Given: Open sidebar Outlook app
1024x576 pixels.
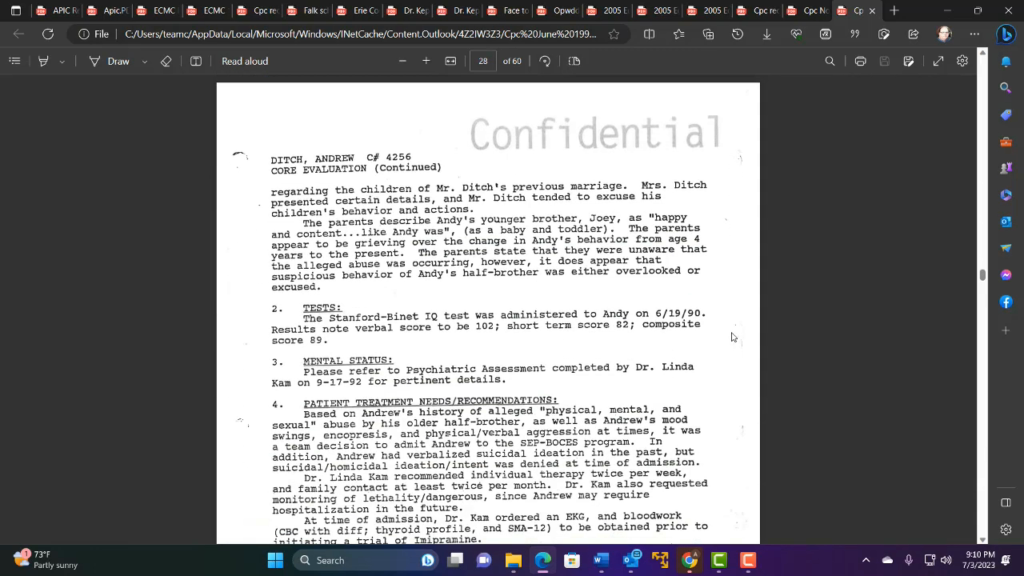Looking at the screenshot, I should pyautogui.click(x=1006, y=221).
